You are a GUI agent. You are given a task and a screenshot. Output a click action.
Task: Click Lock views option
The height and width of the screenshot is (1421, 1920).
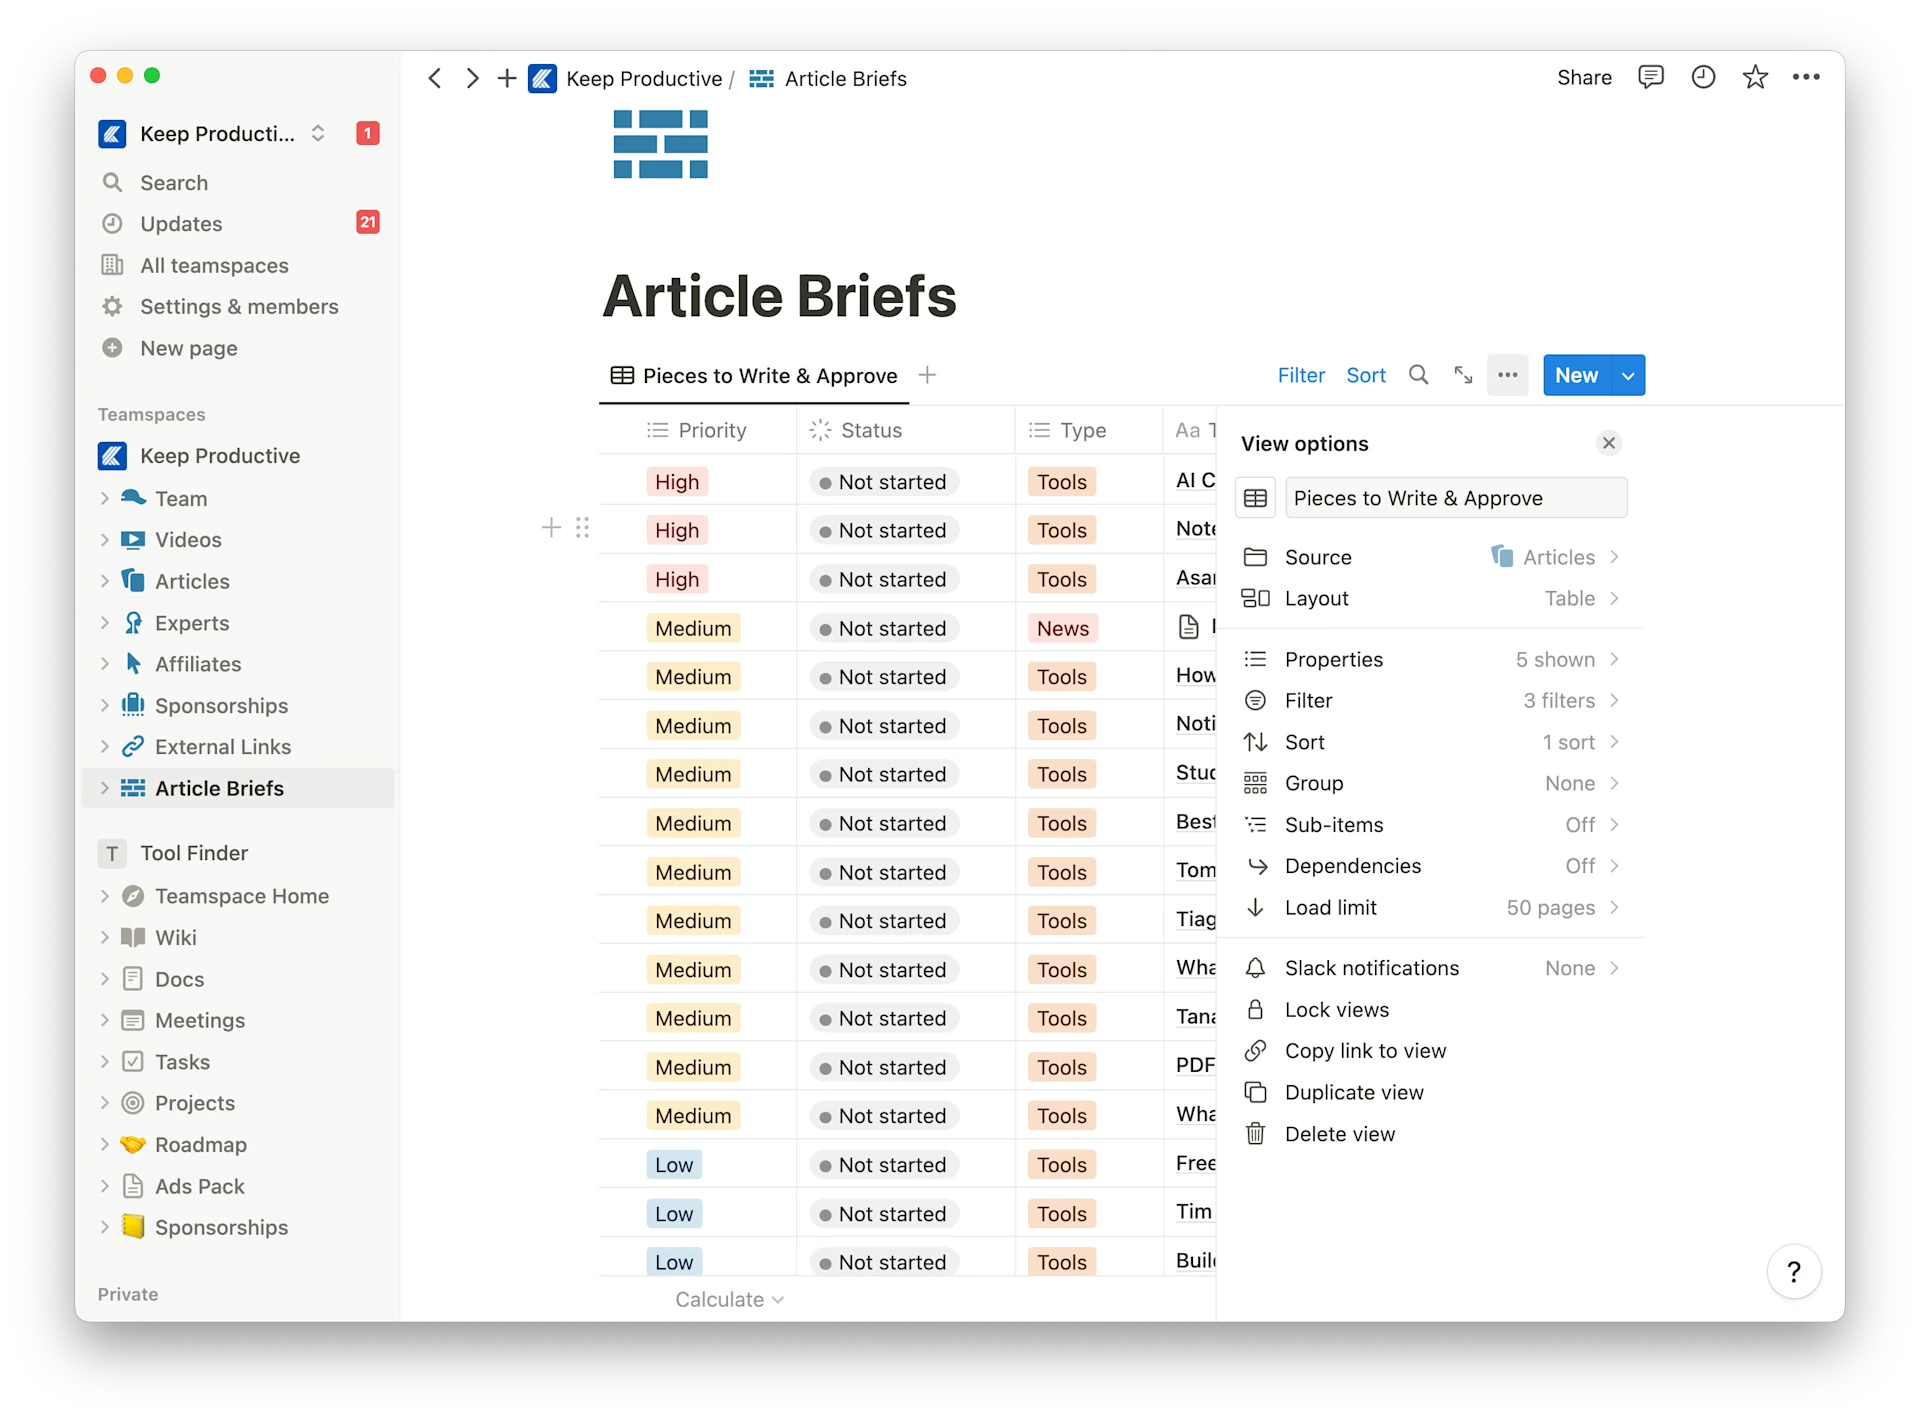[x=1336, y=1010]
